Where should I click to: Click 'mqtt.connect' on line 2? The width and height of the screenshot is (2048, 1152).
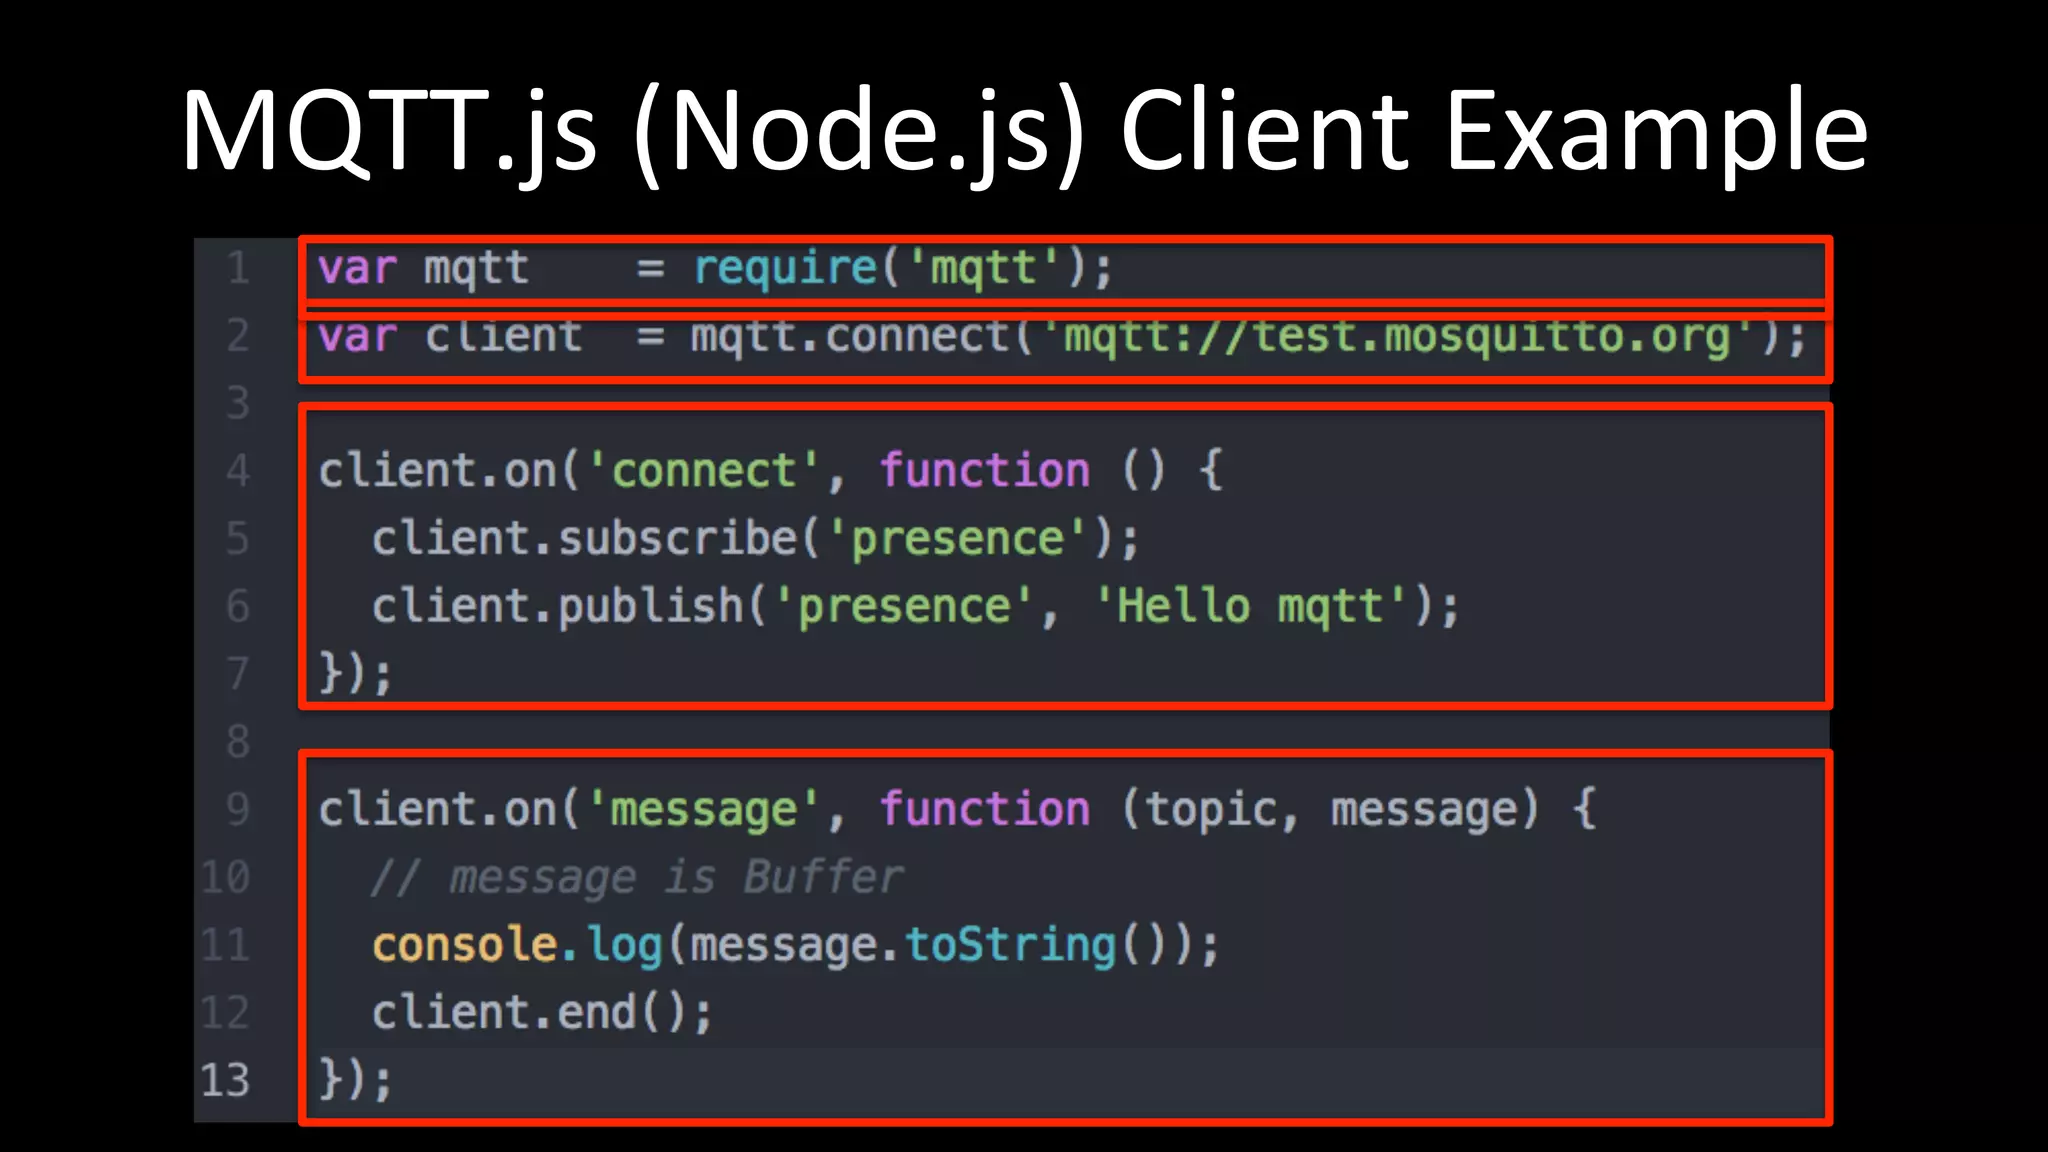852,337
